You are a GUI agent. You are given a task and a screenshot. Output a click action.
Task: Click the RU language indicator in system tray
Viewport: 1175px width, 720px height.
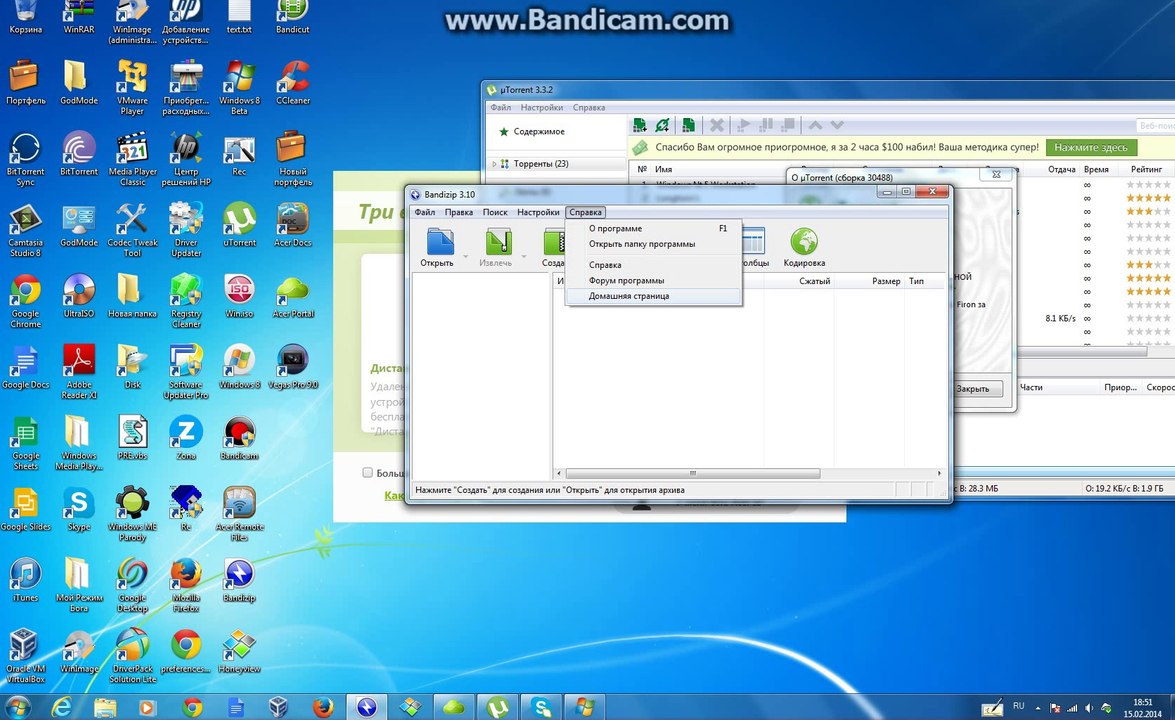coord(1018,706)
